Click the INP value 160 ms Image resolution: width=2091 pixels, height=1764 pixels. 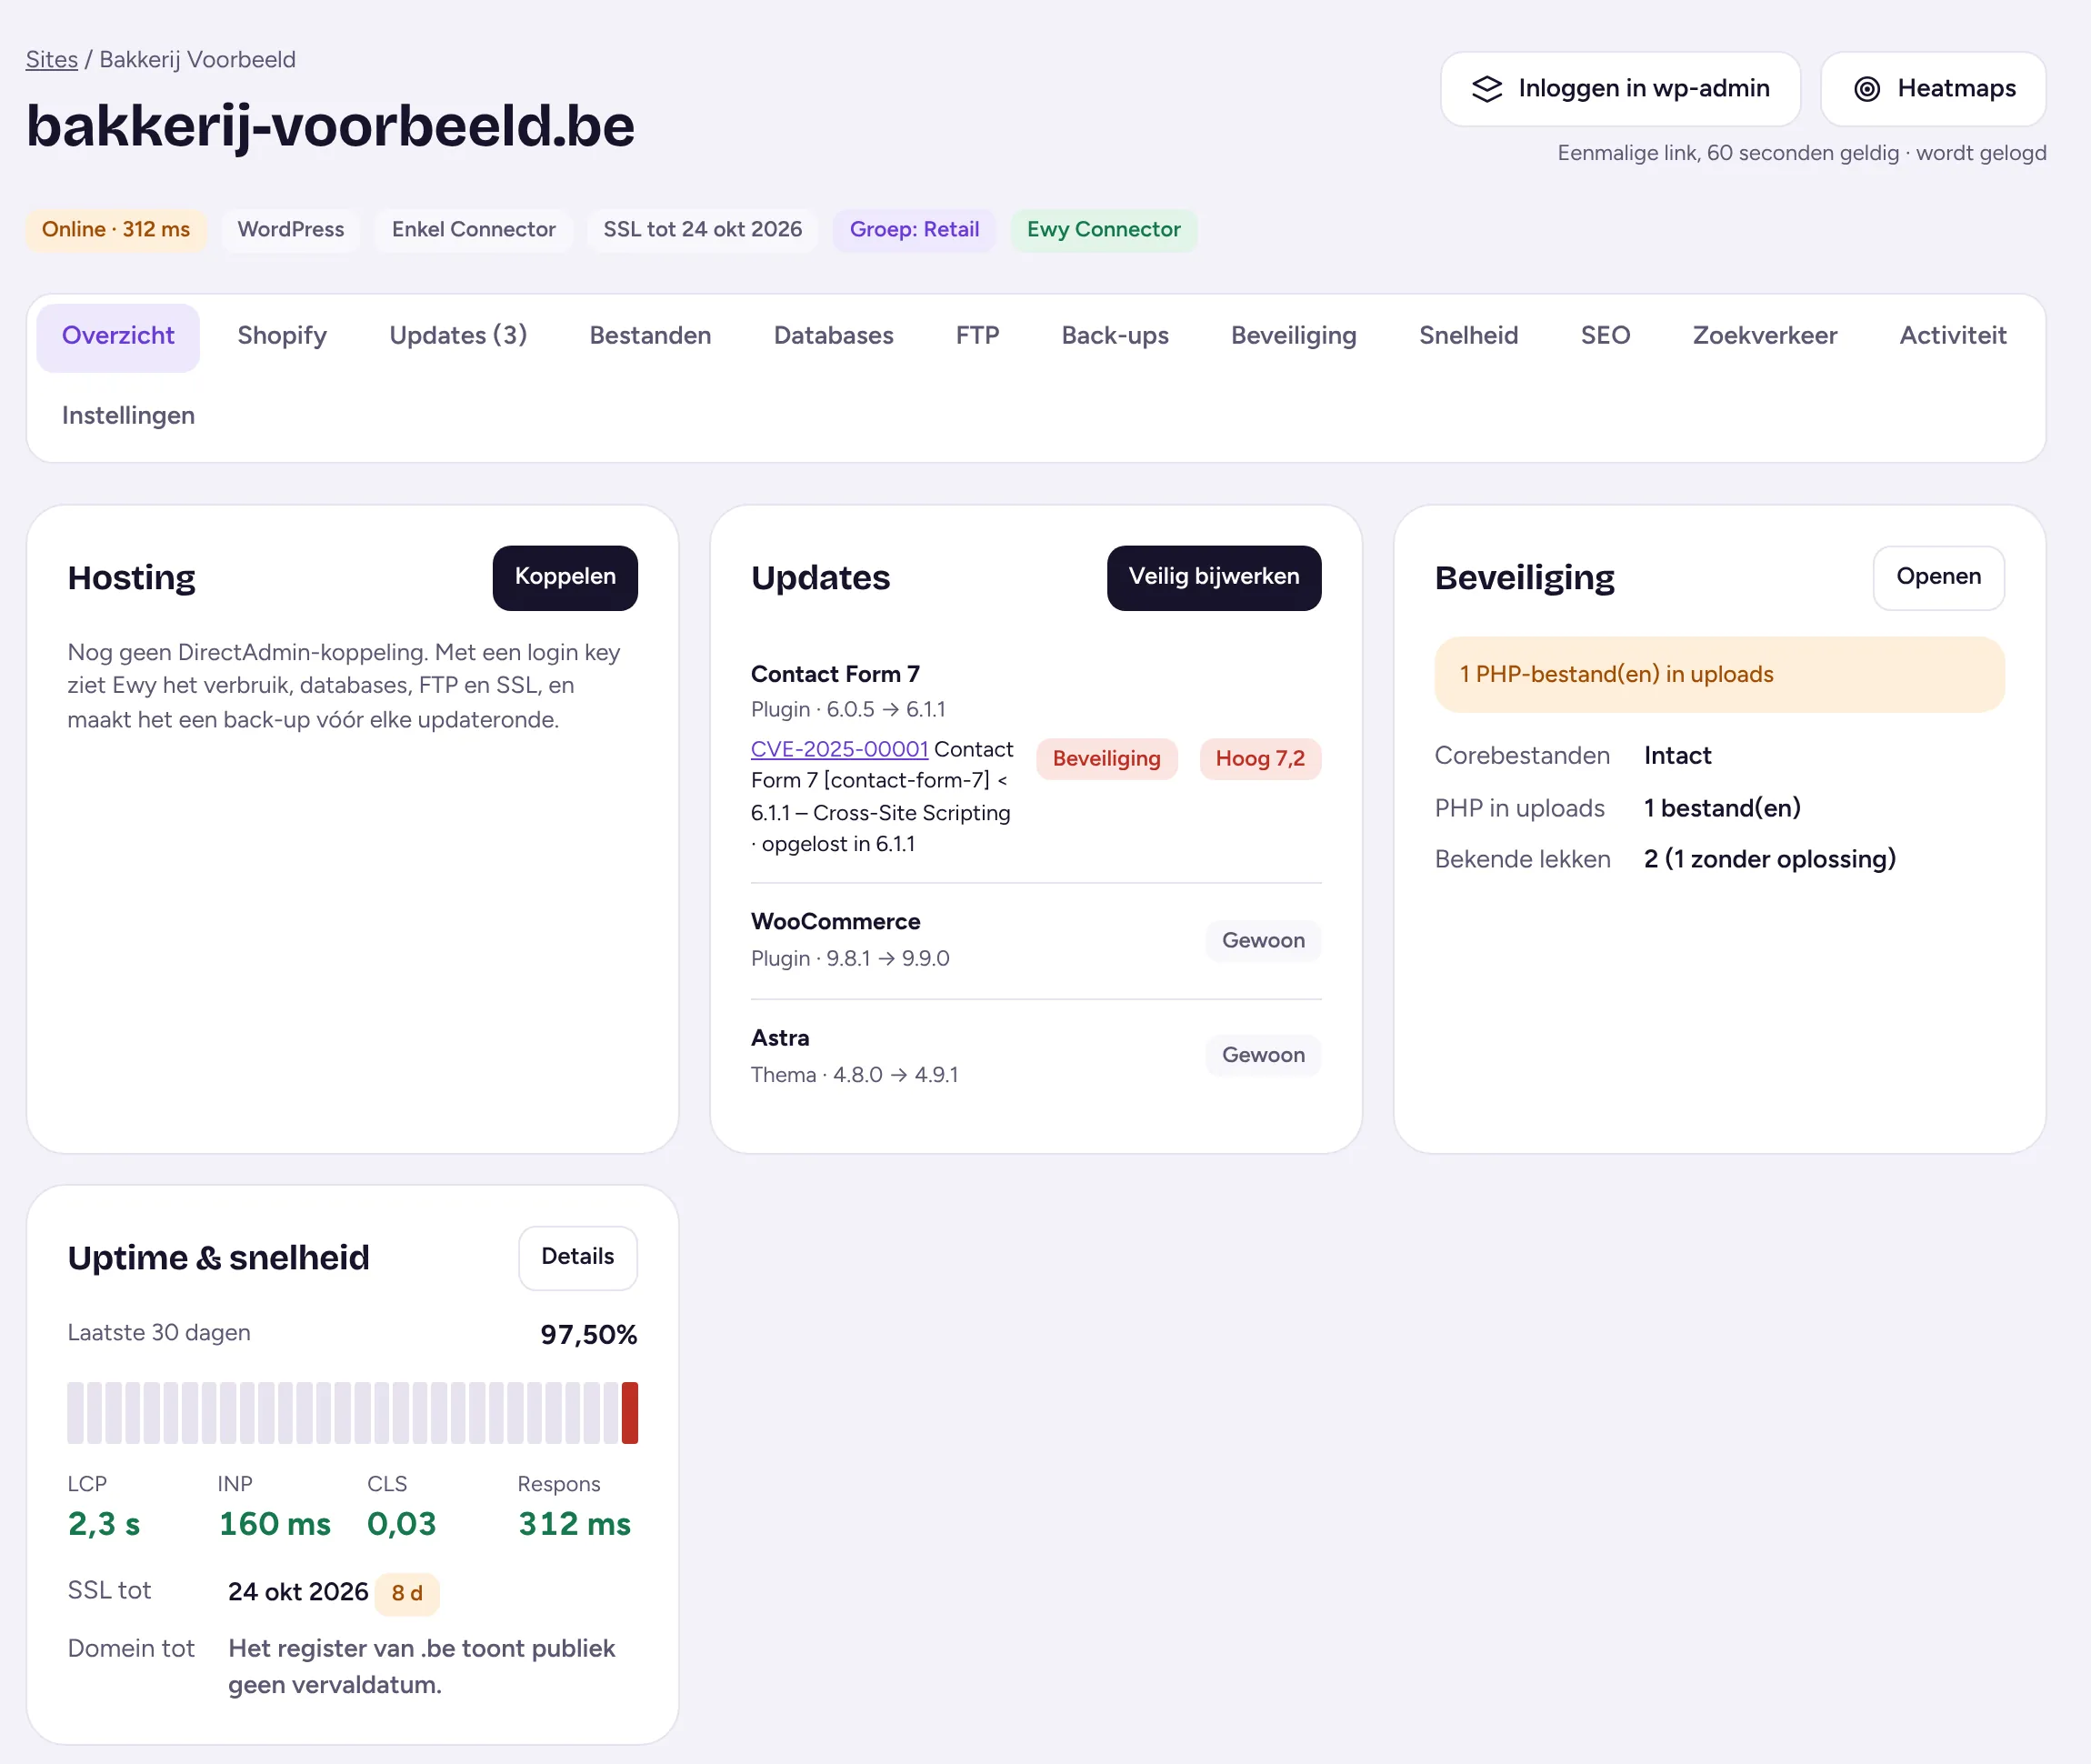tap(274, 1524)
